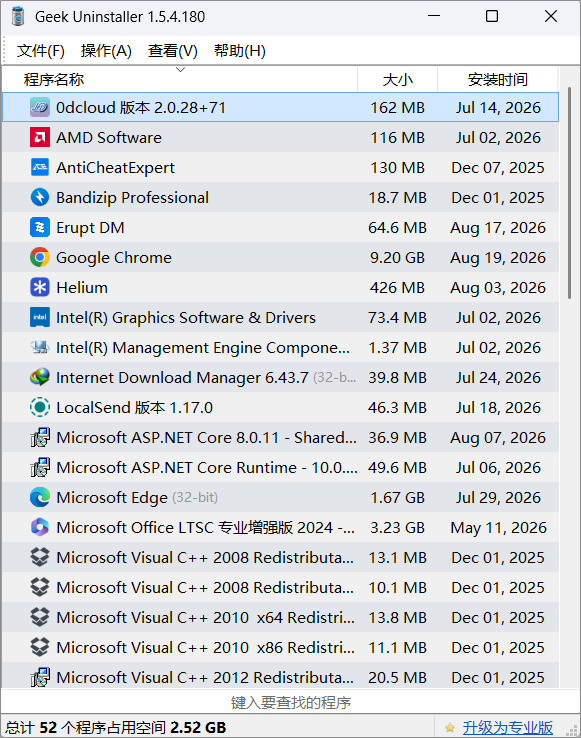Click the 162 MB size of 0dcloud
581x738 pixels.
tap(397, 108)
